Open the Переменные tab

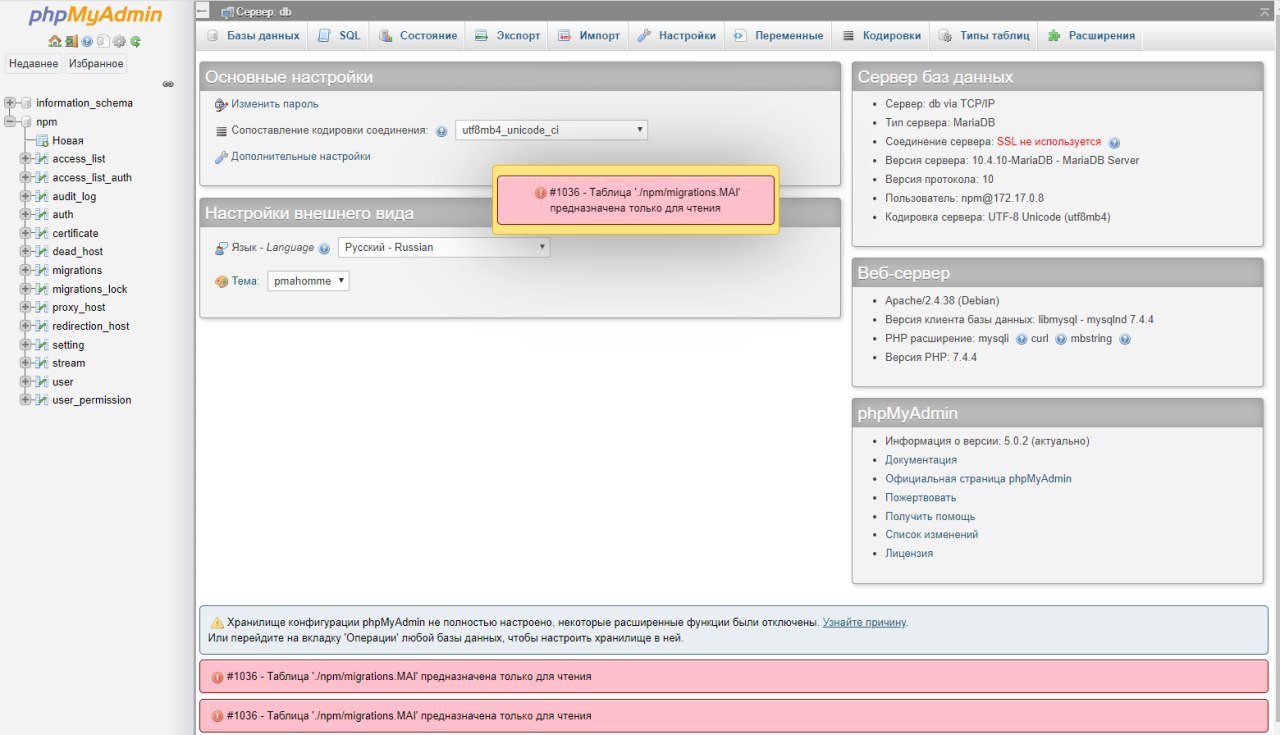click(778, 36)
